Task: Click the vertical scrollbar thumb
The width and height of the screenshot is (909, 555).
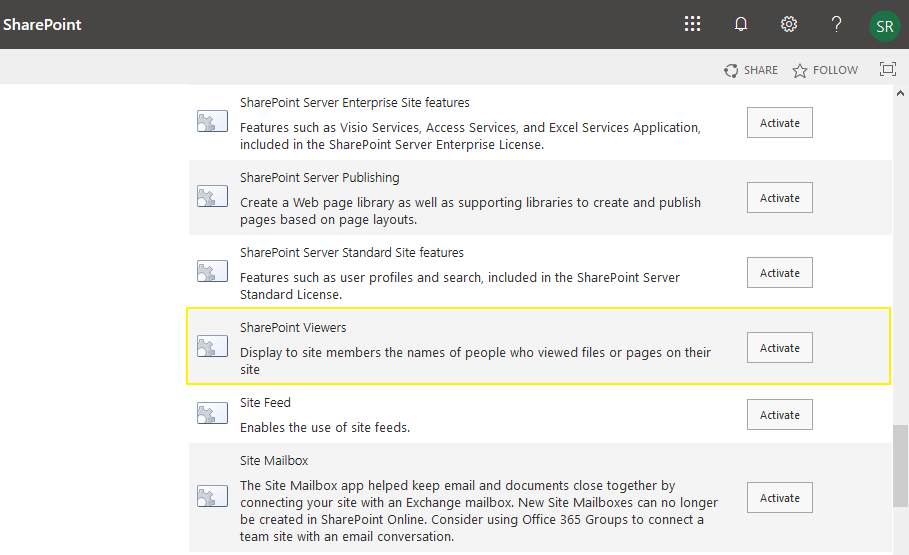Action: point(900,468)
